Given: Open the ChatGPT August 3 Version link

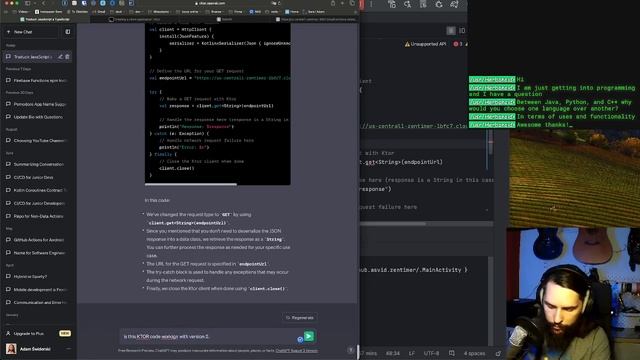Looking at the screenshot, I should click(x=296, y=351).
